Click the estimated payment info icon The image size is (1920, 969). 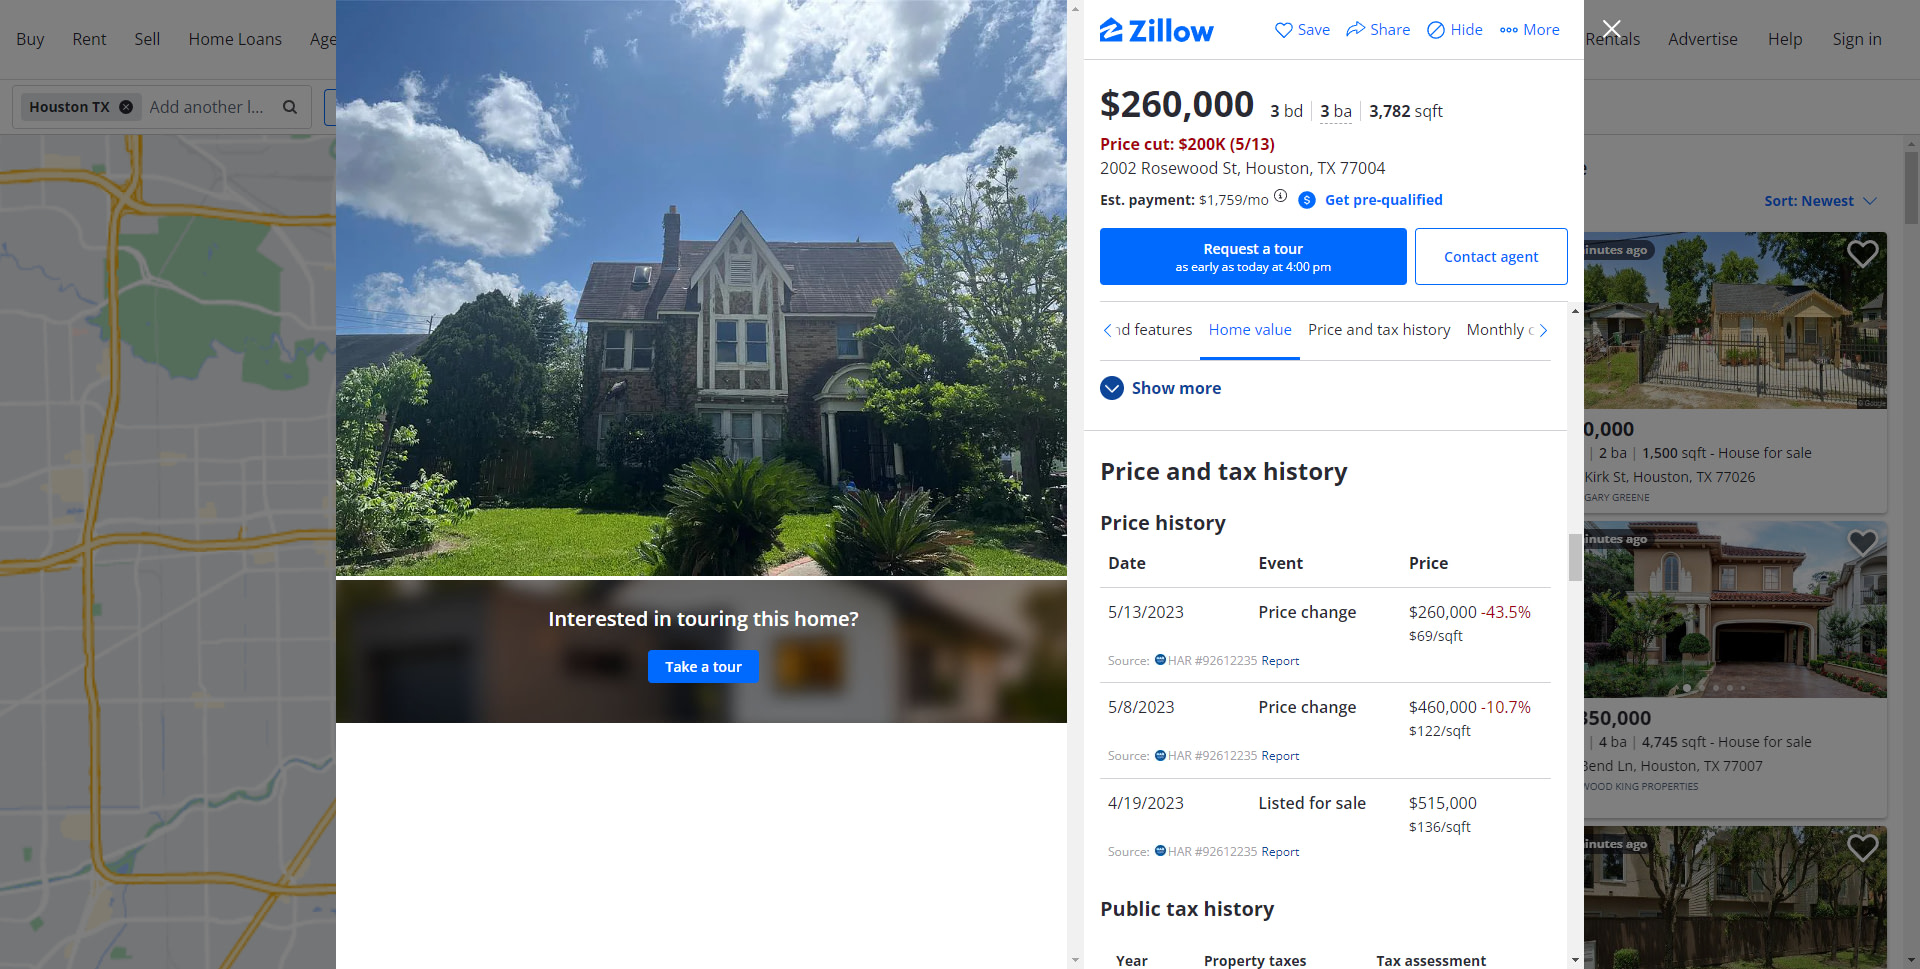pyautogui.click(x=1281, y=197)
